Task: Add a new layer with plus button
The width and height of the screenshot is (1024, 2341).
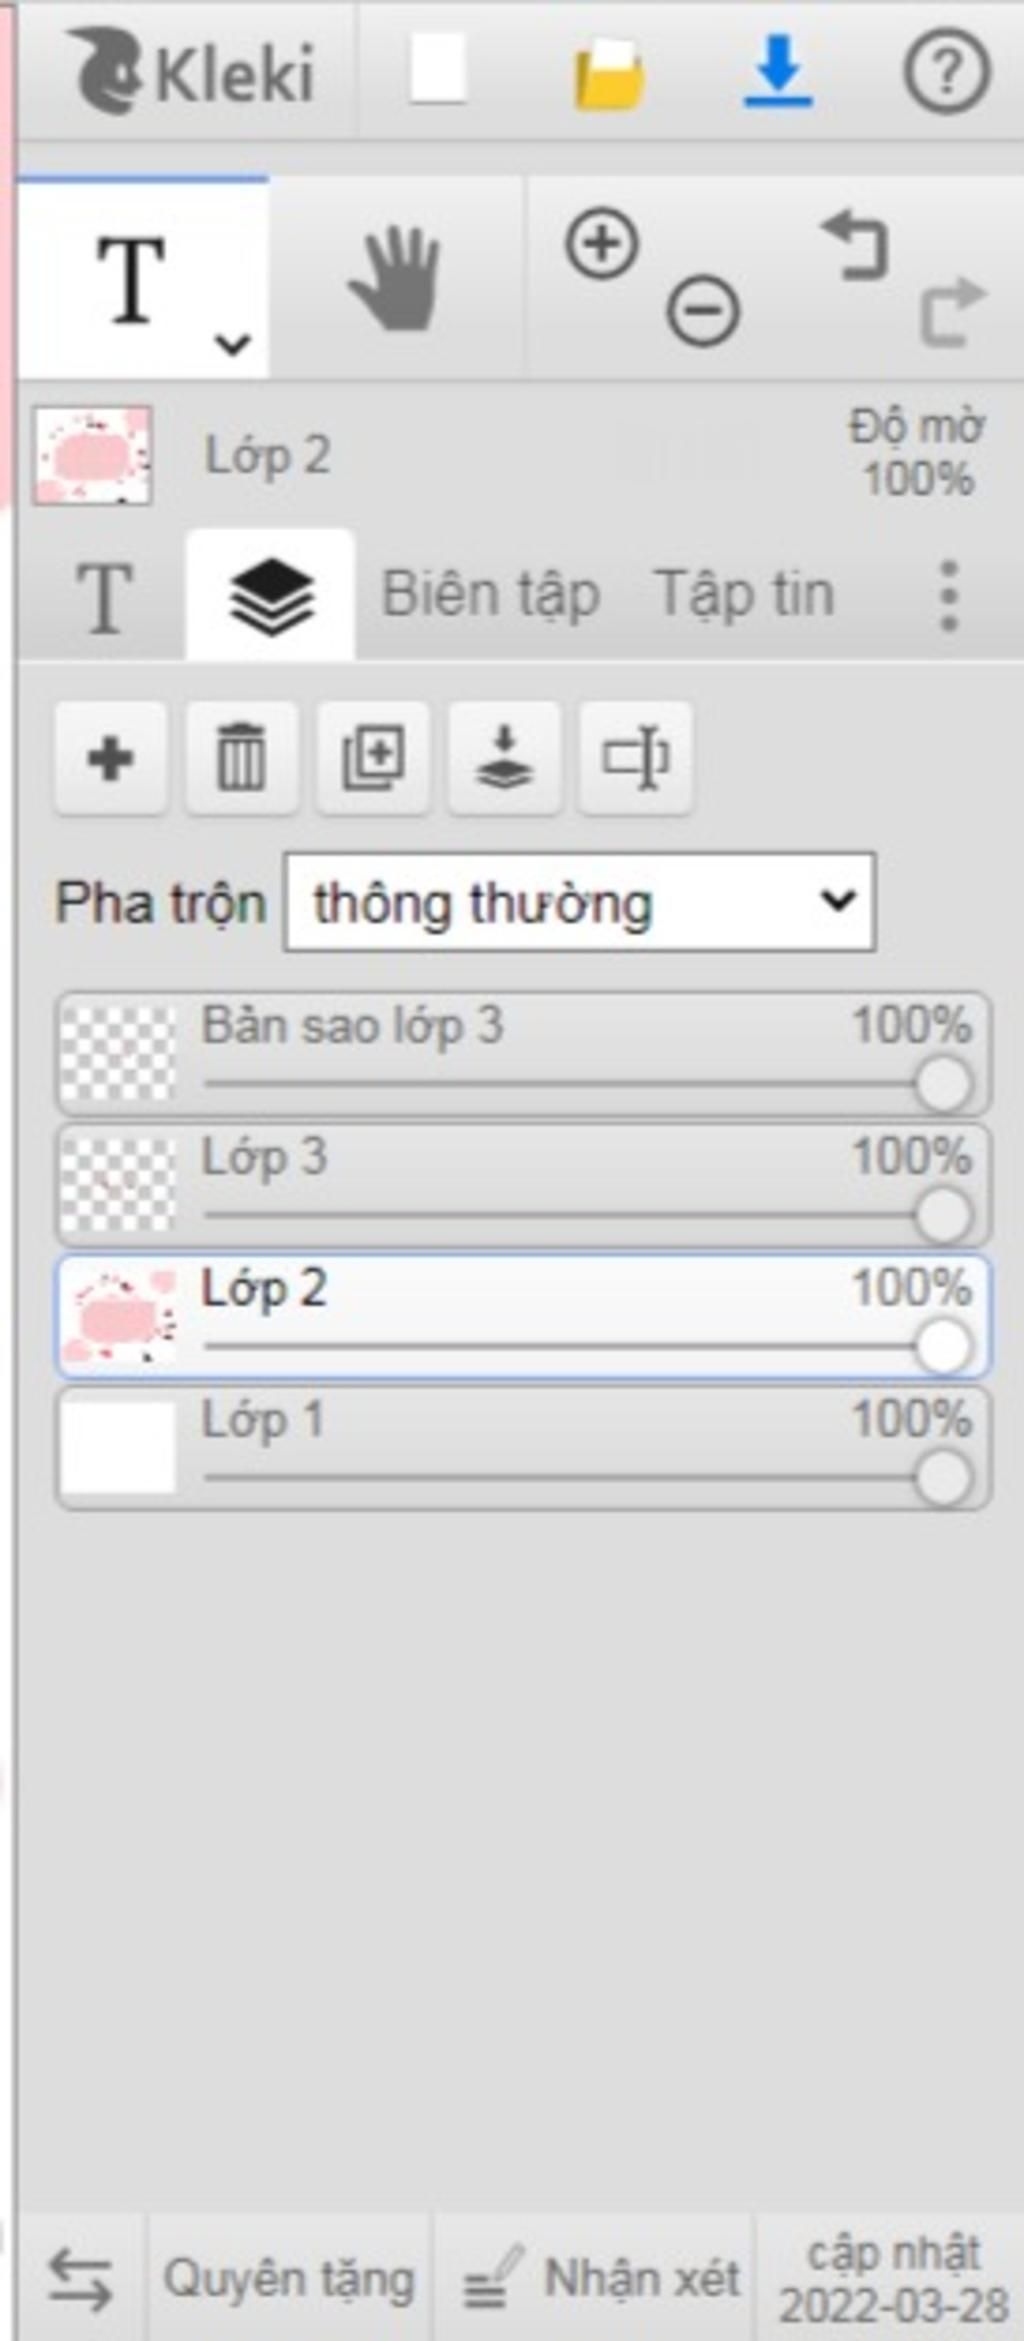Action: [111, 758]
